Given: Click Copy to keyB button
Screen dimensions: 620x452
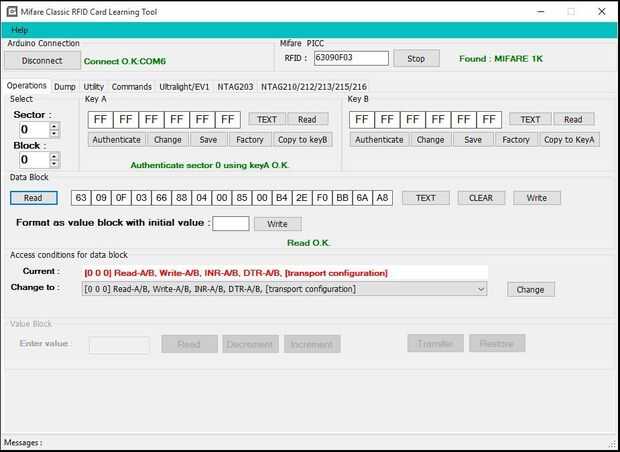Looking at the screenshot, I should pyautogui.click(x=303, y=140).
